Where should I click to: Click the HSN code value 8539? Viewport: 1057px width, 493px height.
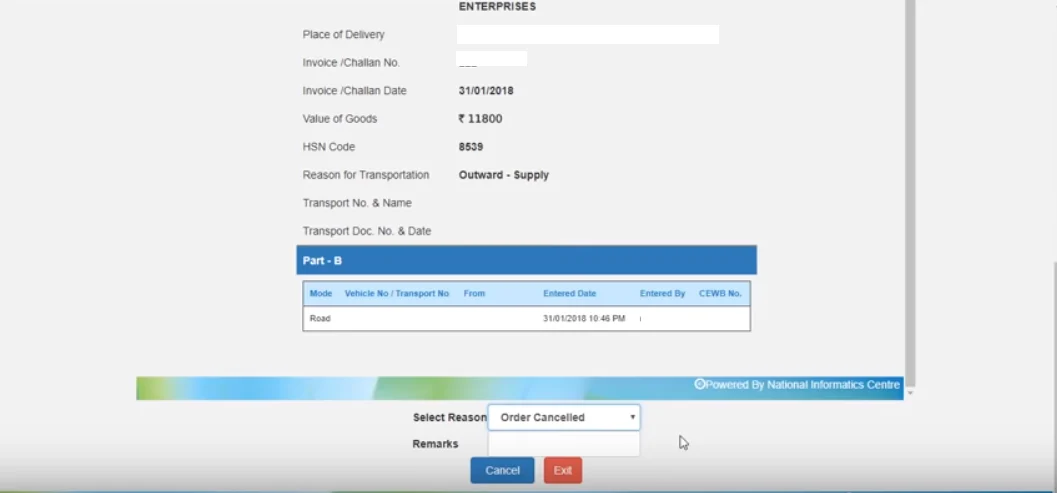pyautogui.click(x=471, y=147)
